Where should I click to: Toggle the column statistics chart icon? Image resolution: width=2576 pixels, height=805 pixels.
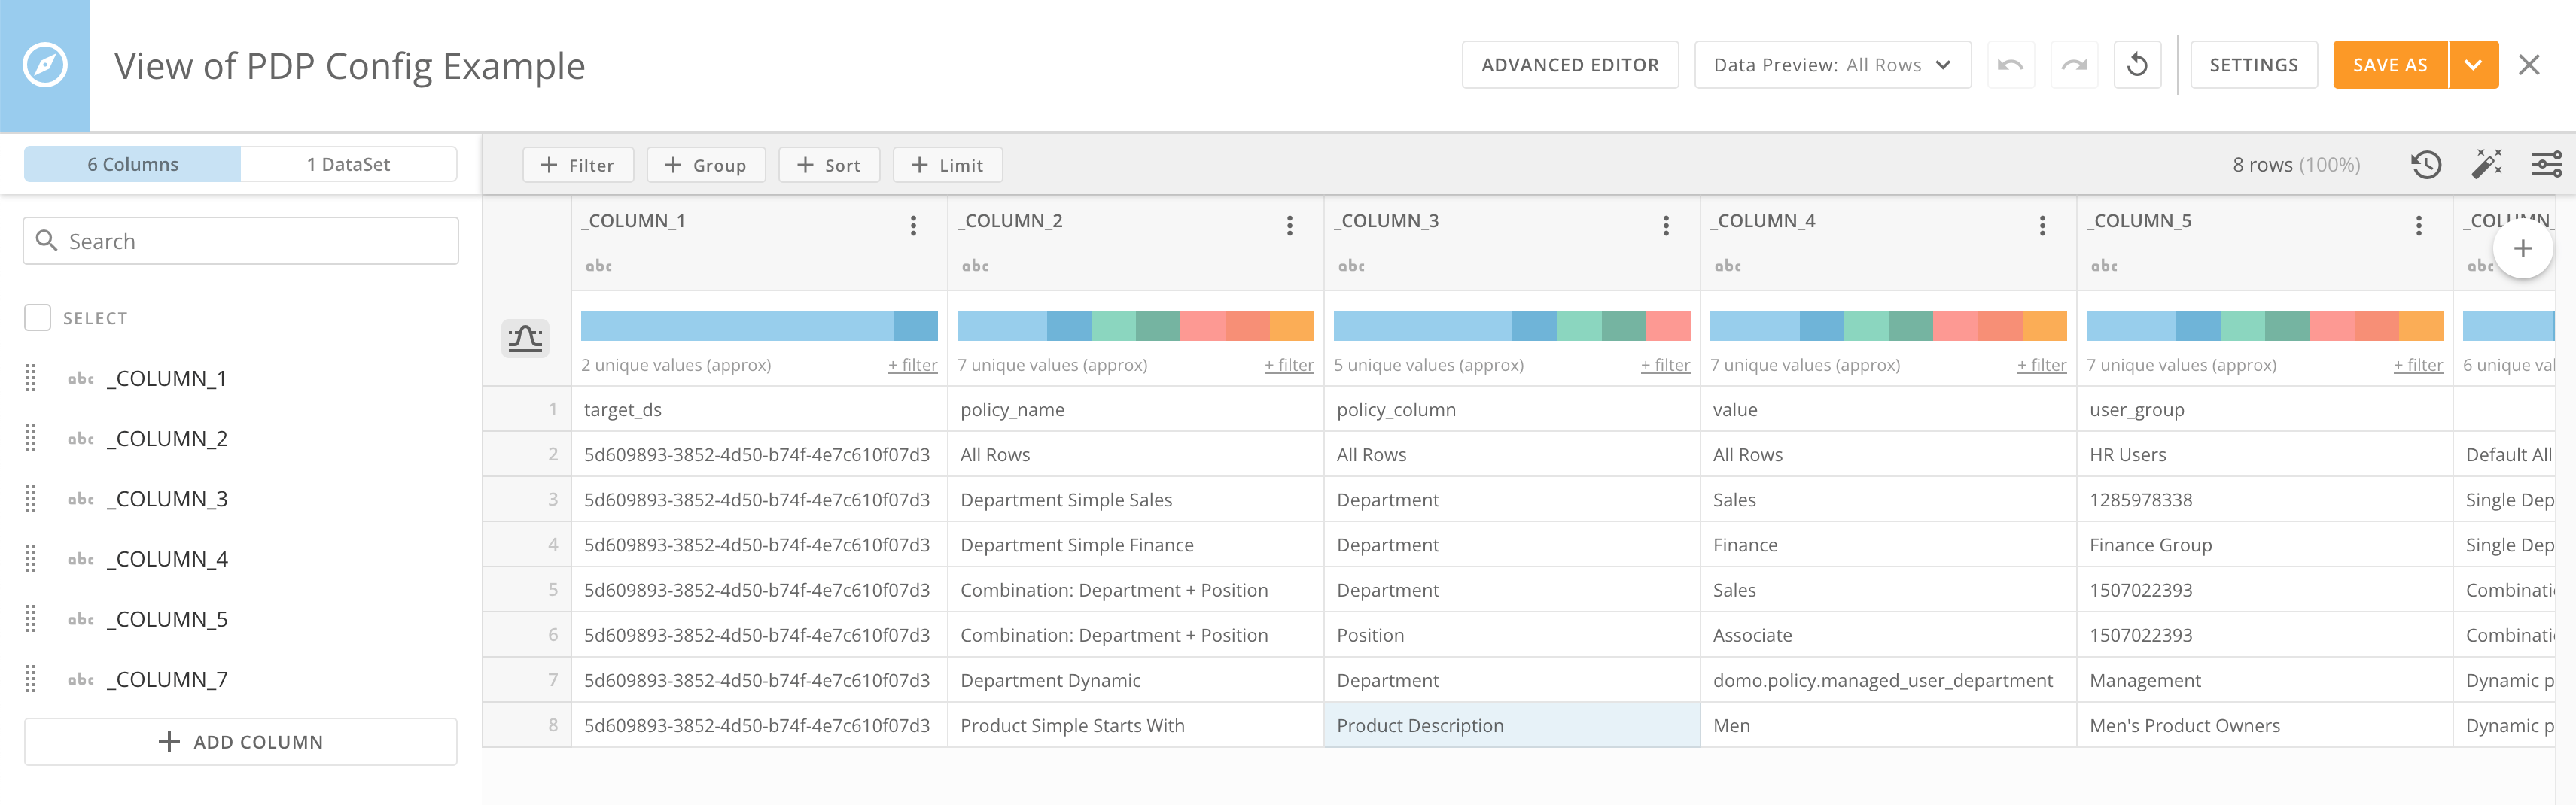[x=525, y=339]
